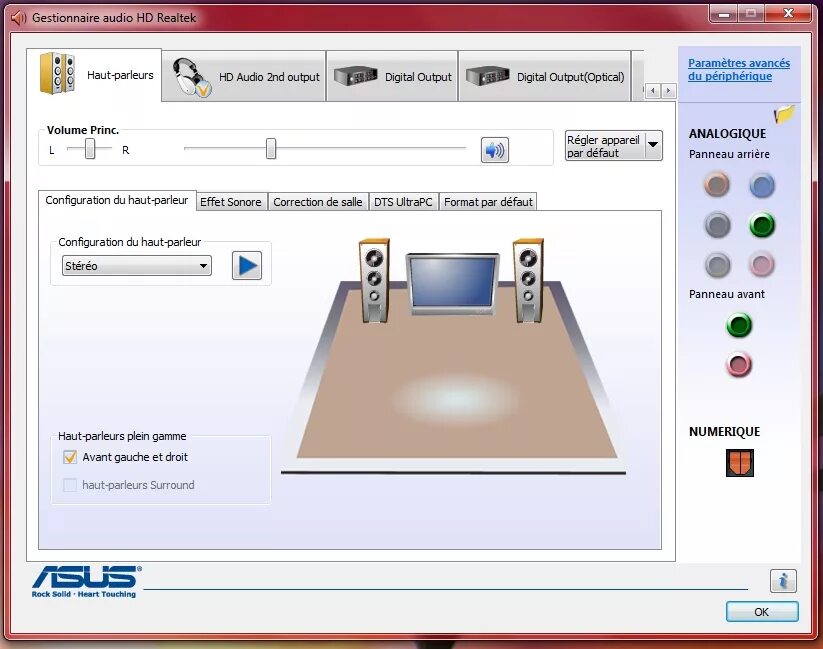Open Paramètres avancés du périphérique link
This screenshot has height=649, width=823.
coord(738,69)
